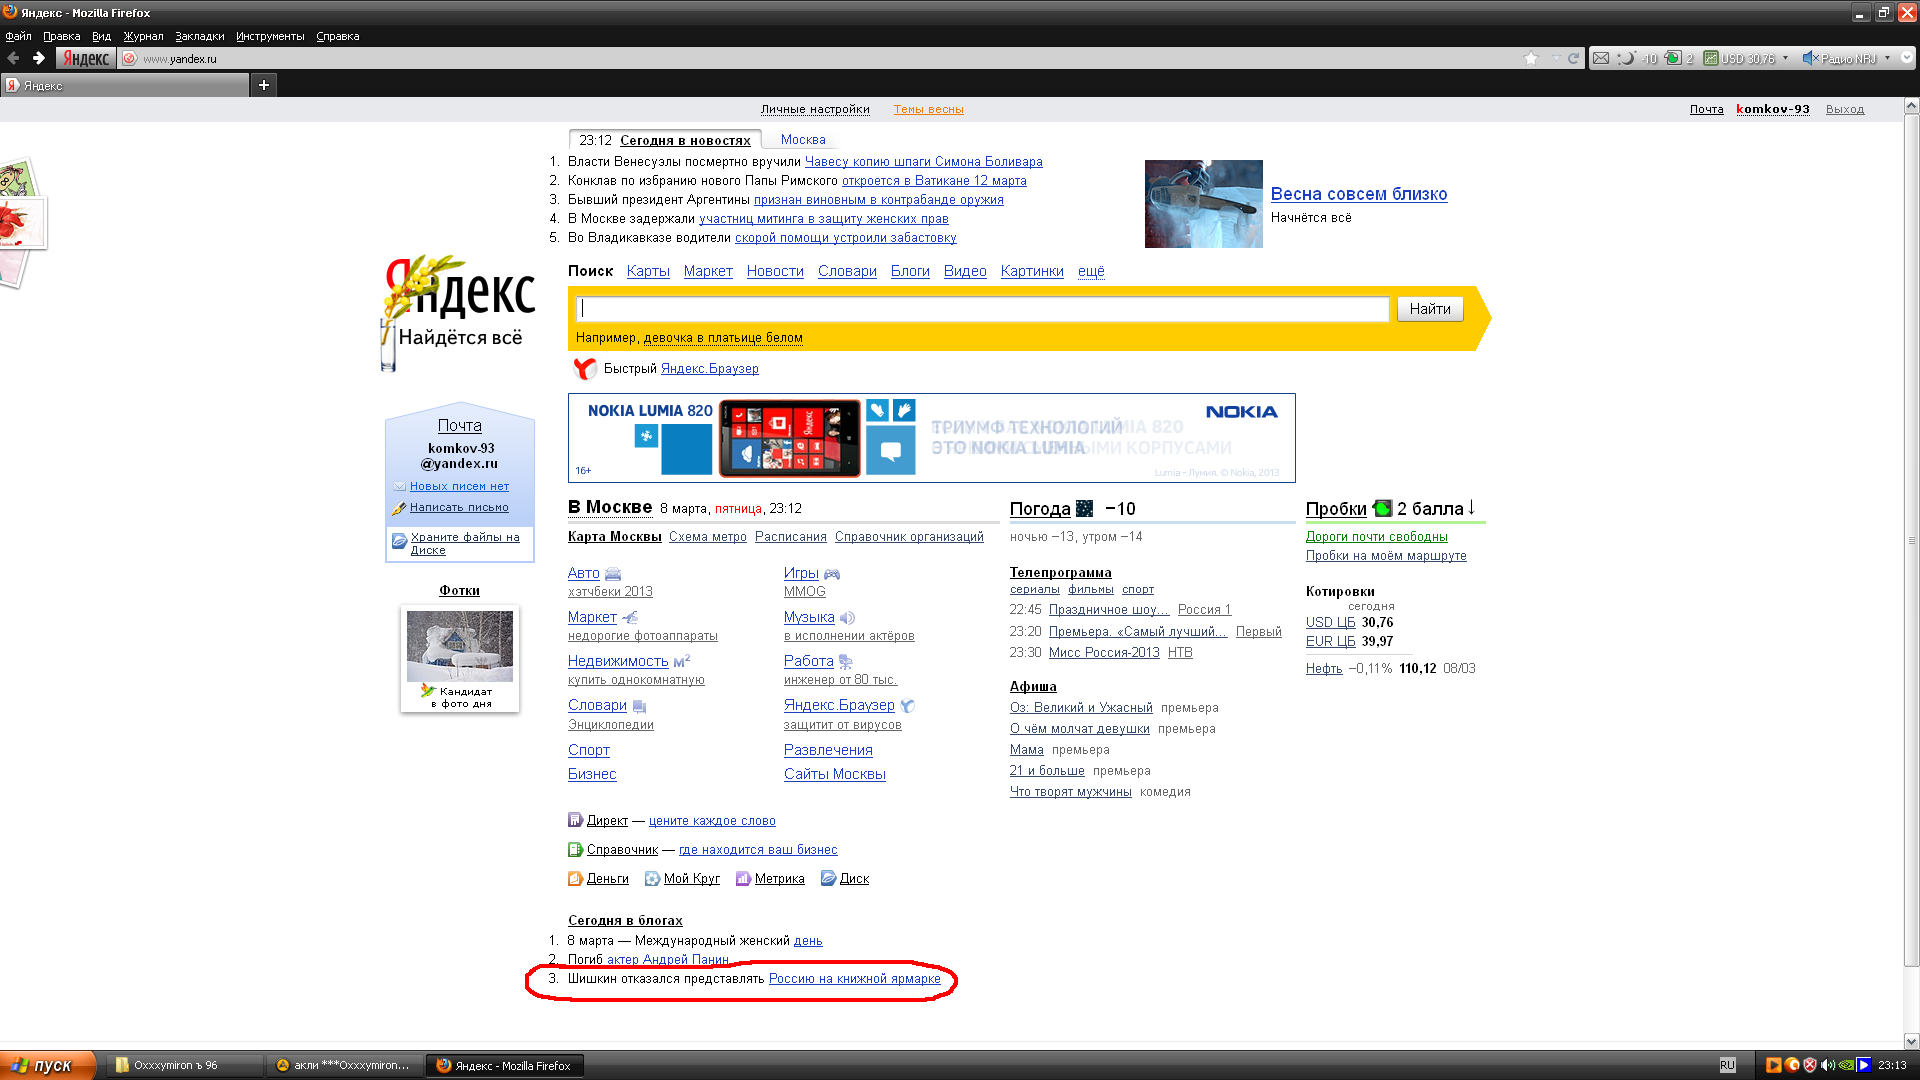Screen dimensions: 1920x1080
Task: Click the green Пробки traffic light icon
Action: (1382, 509)
